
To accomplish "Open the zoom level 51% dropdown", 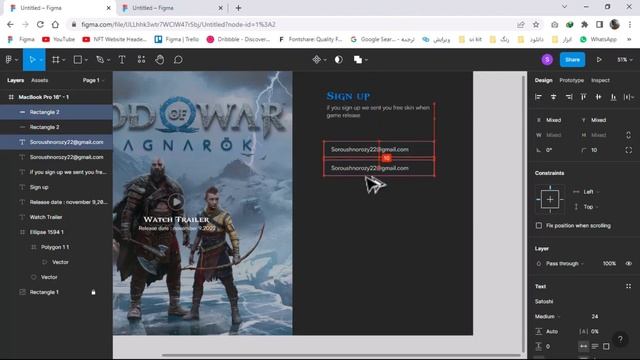I will click(624, 60).
